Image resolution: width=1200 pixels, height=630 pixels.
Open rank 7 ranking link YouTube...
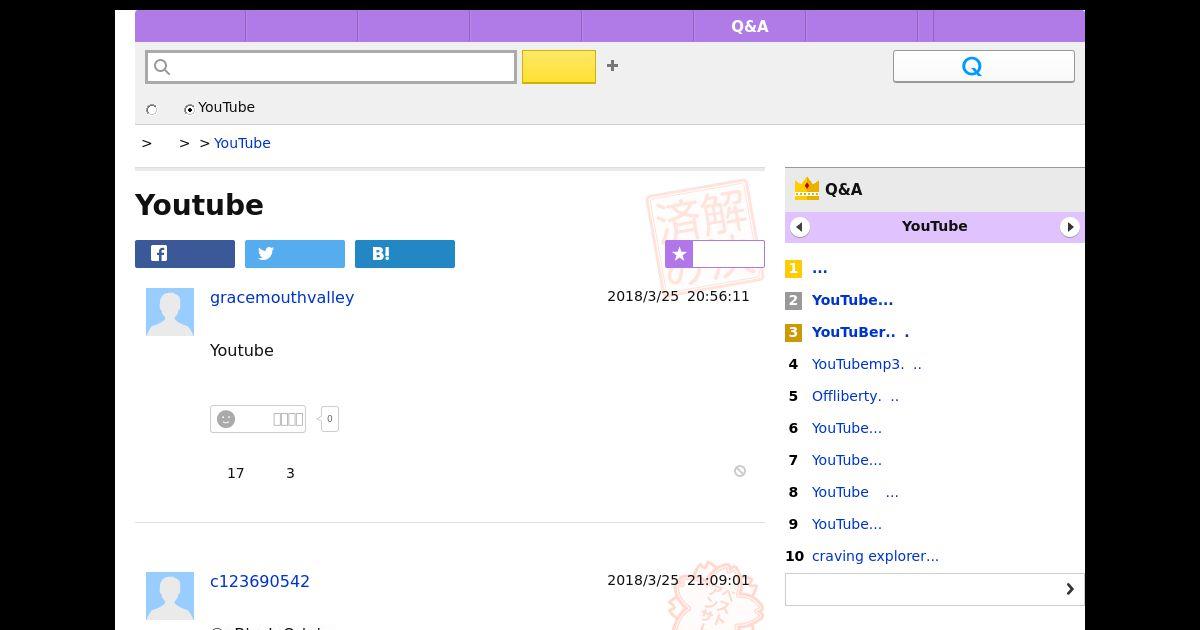click(847, 460)
